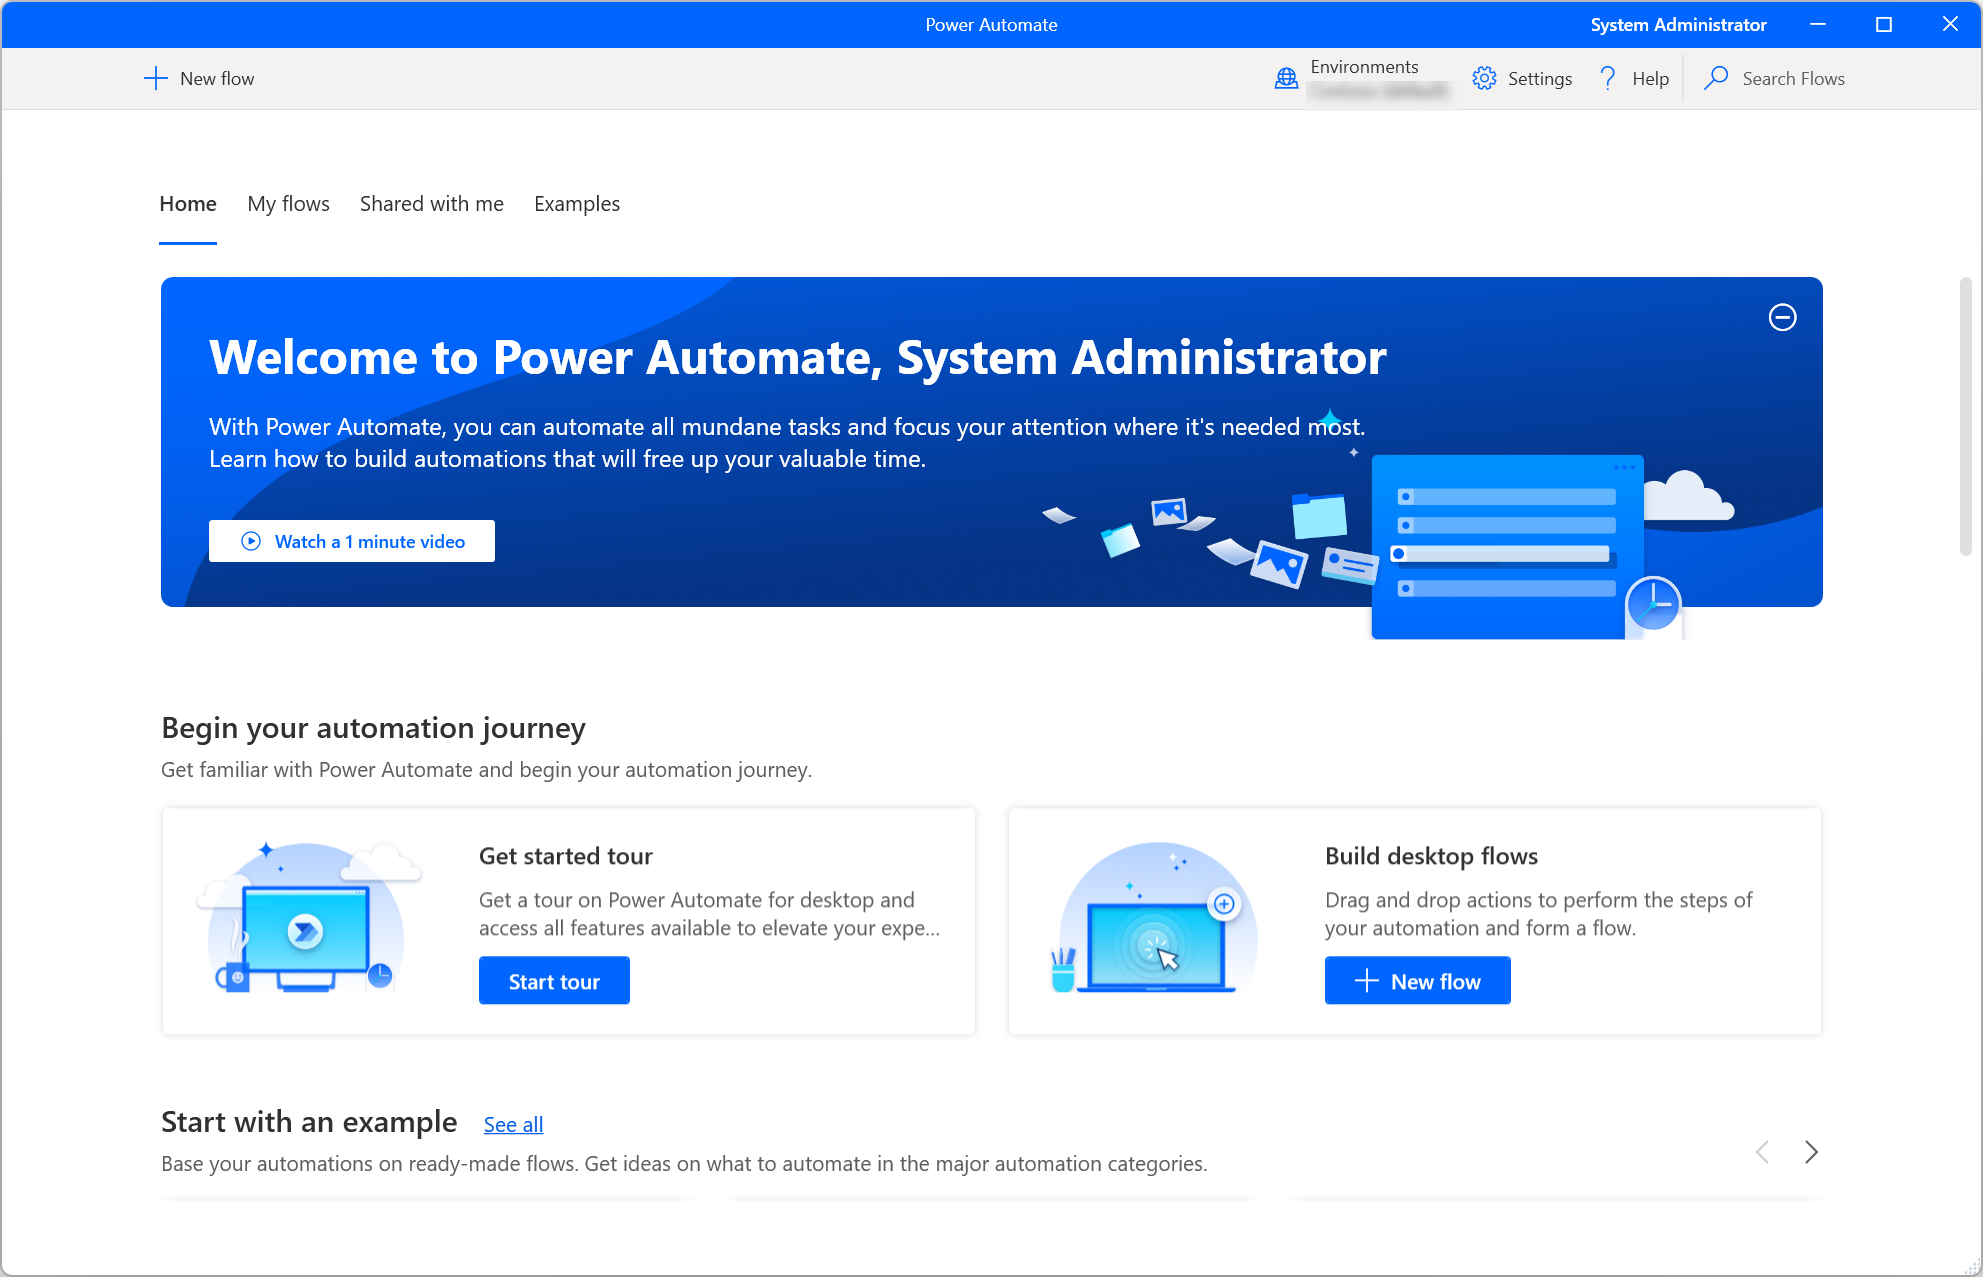Image resolution: width=1983 pixels, height=1277 pixels.
Task: Click the Shared with me tab
Action: [431, 204]
